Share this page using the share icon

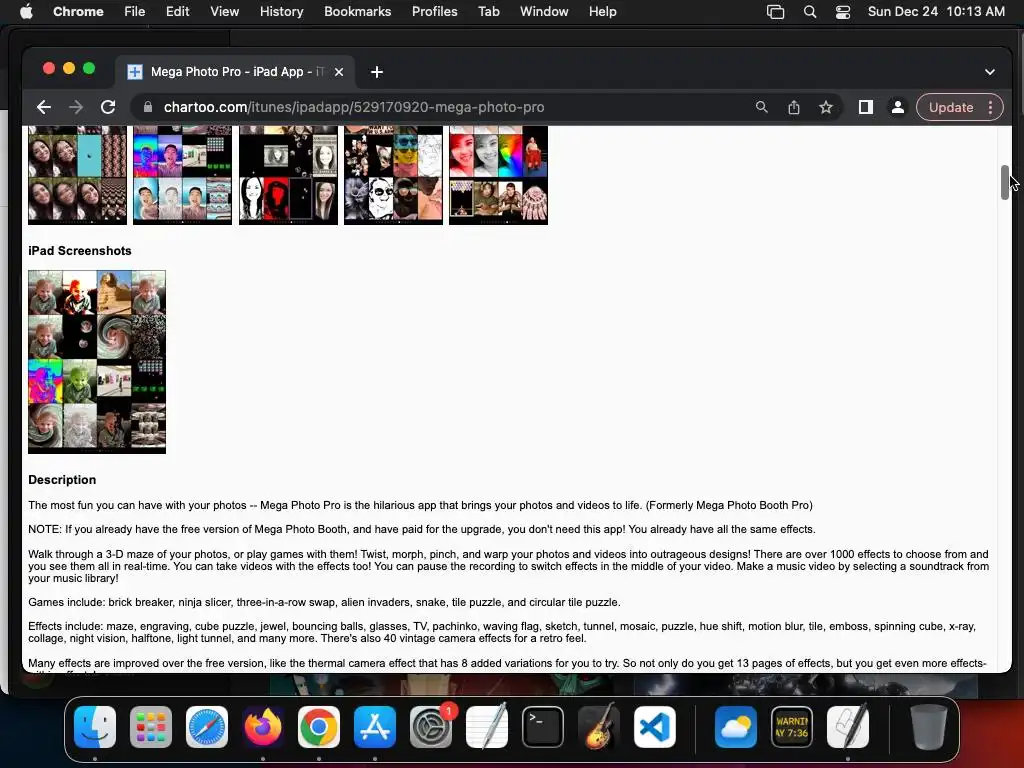793,107
